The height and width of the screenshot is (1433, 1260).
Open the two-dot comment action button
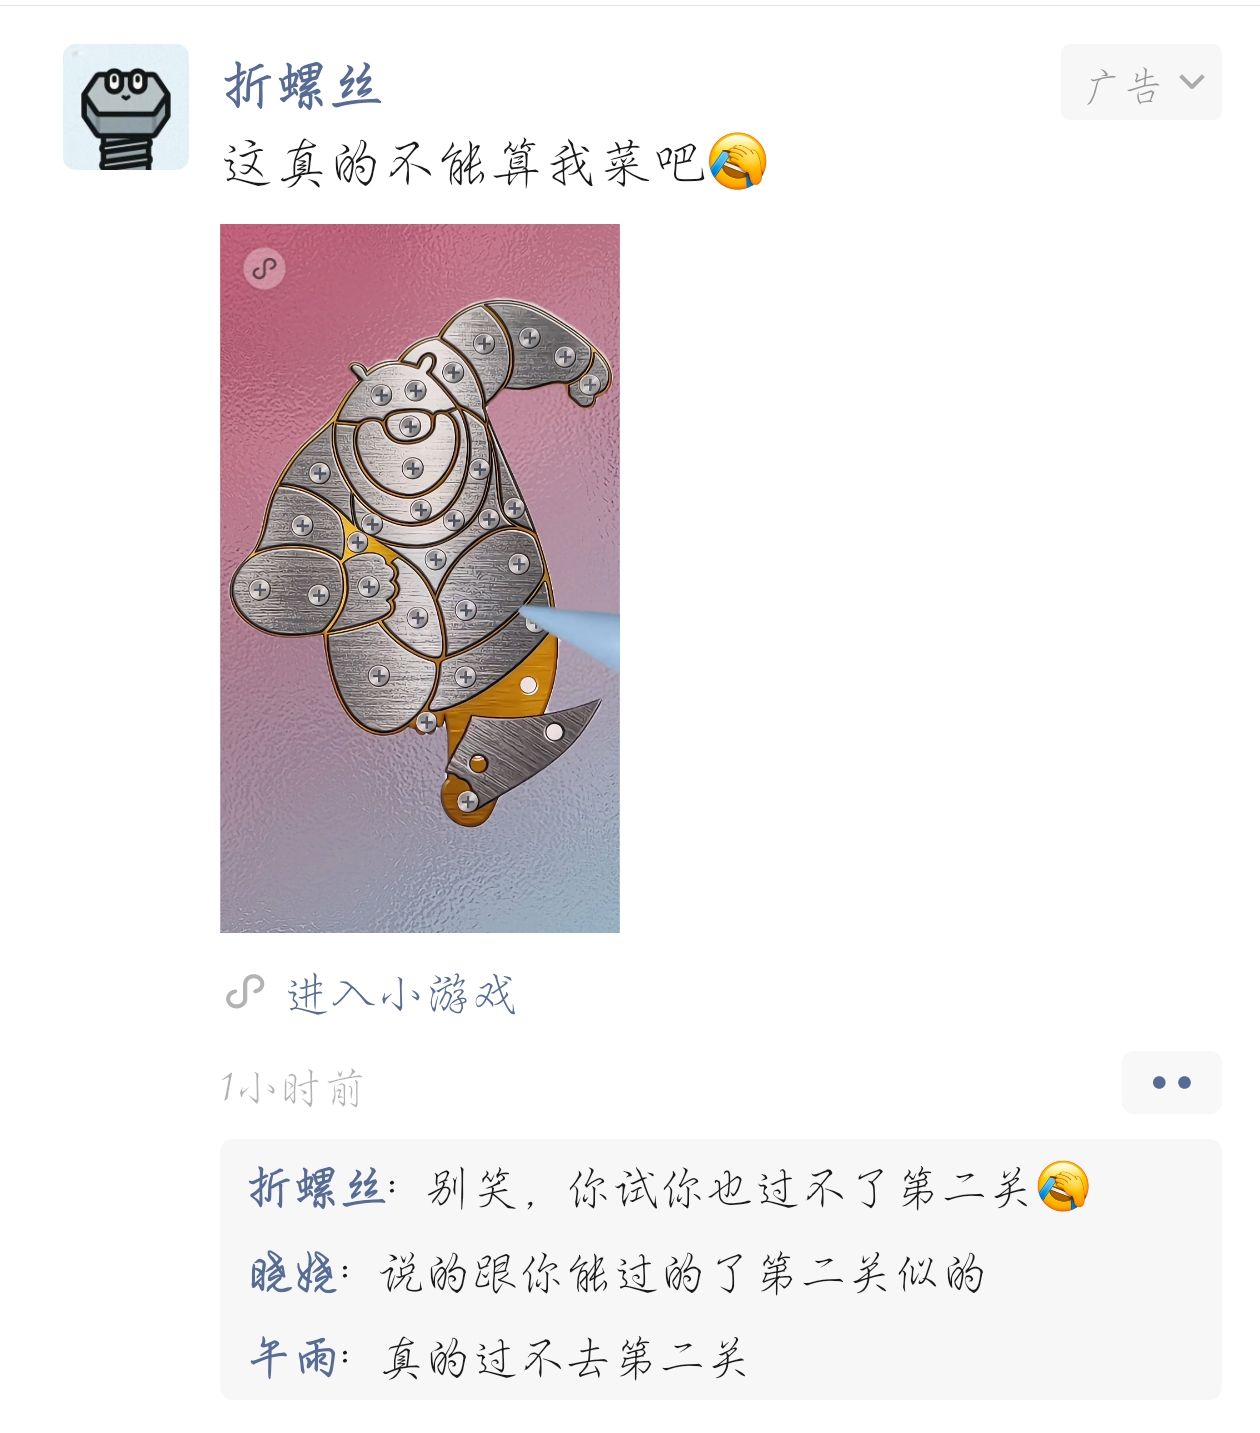pyautogui.click(x=1171, y=1082)
